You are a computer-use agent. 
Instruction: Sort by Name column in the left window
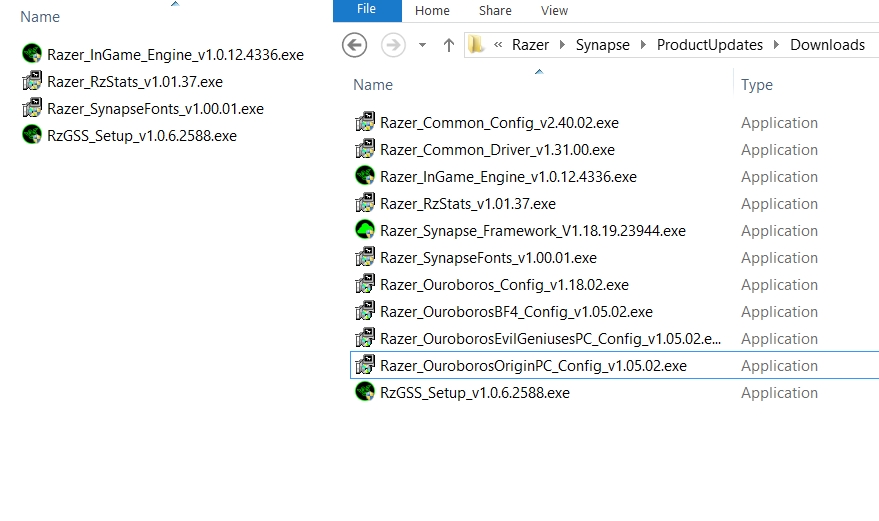click(x=40, y=17)
